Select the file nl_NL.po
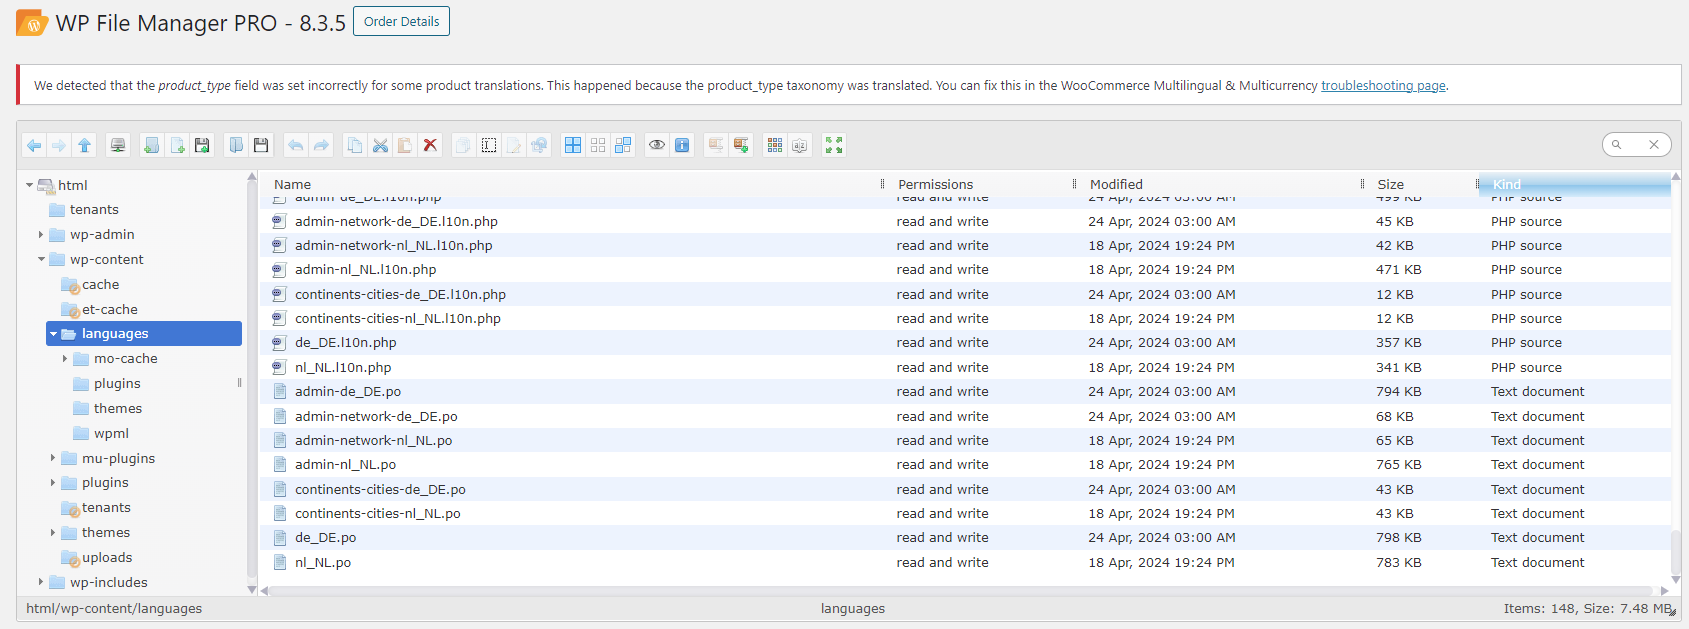 click(x=964, y=563)
